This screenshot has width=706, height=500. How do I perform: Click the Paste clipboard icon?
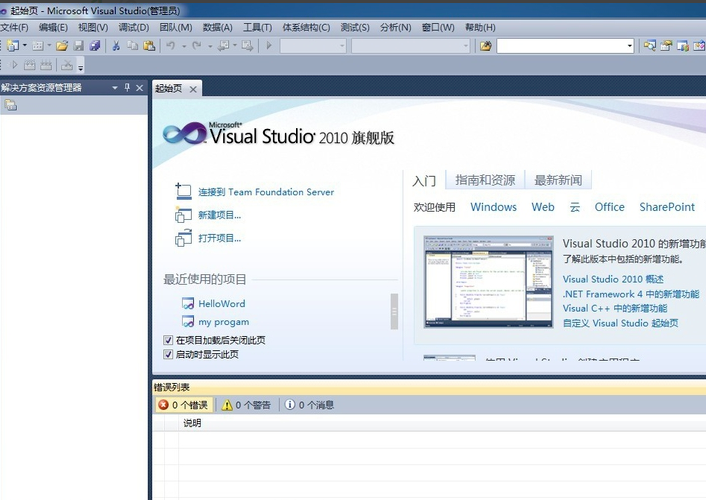point(149,46)
